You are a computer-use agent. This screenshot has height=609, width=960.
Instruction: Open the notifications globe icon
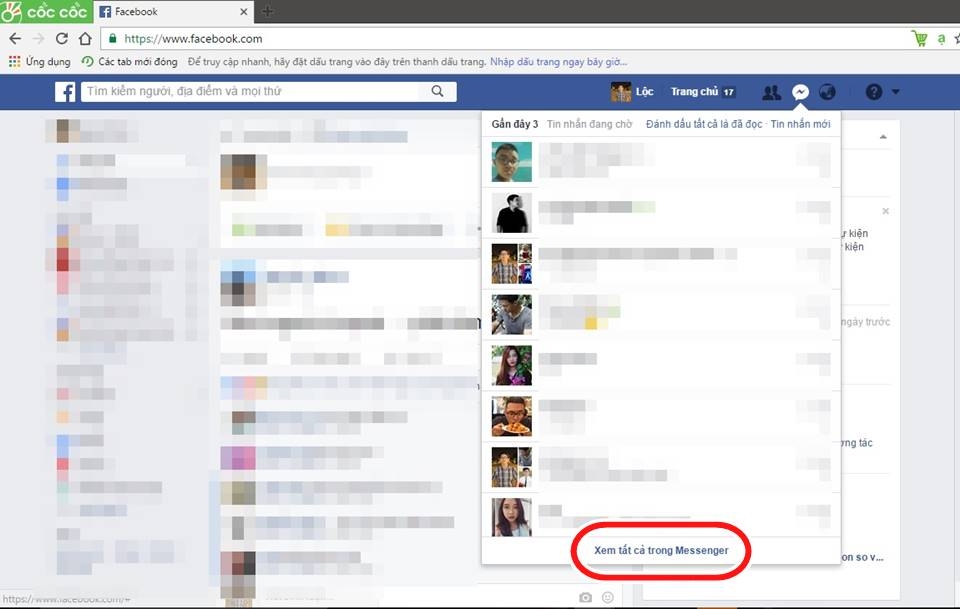coord(827,92)
